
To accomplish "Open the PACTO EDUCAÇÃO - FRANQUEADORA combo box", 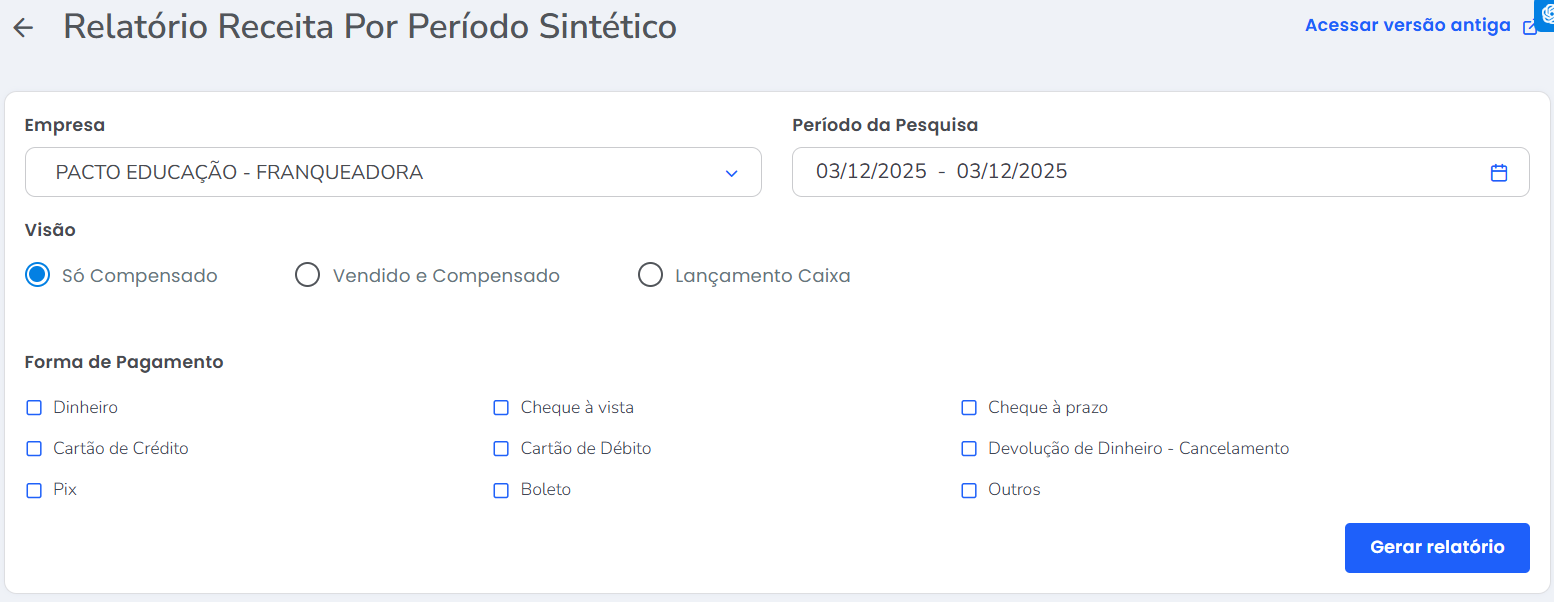I will [x=392, y=172].
